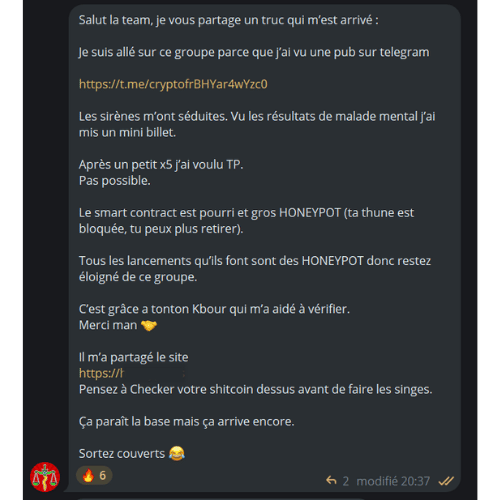Open the partially hidden https link
This screenshot has width=500, height=500.
coord(101,373)
